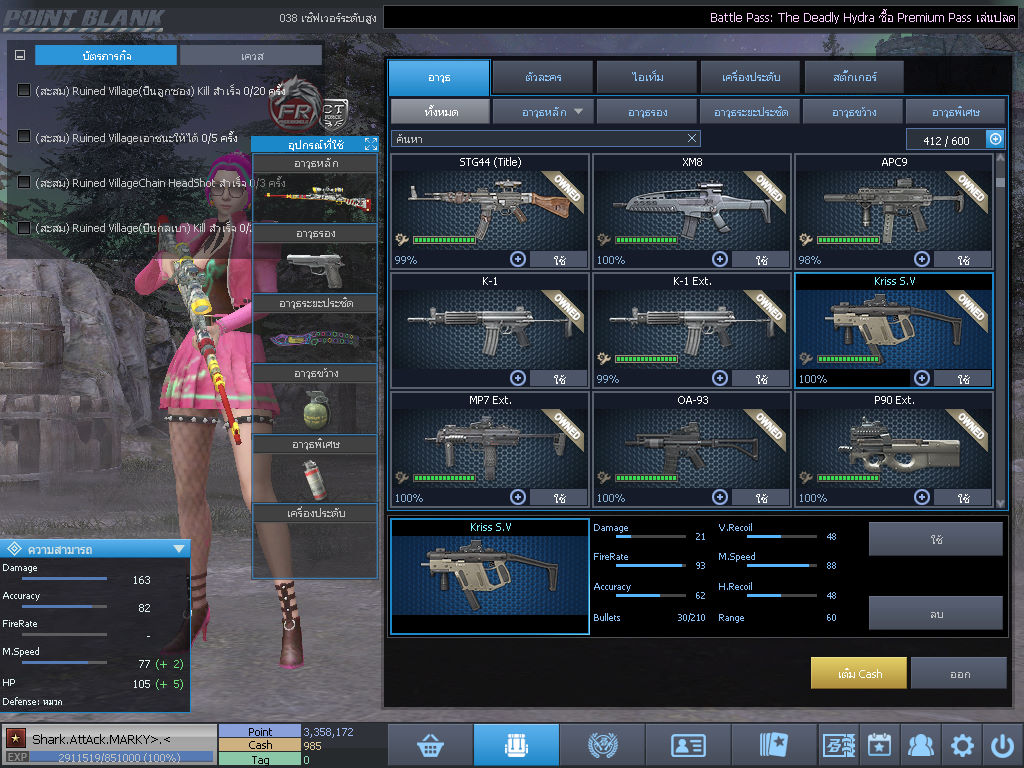Tick the last Ruined Village Kill mission checkbox
Screen dimensions: 1024x768
point(24,227)
